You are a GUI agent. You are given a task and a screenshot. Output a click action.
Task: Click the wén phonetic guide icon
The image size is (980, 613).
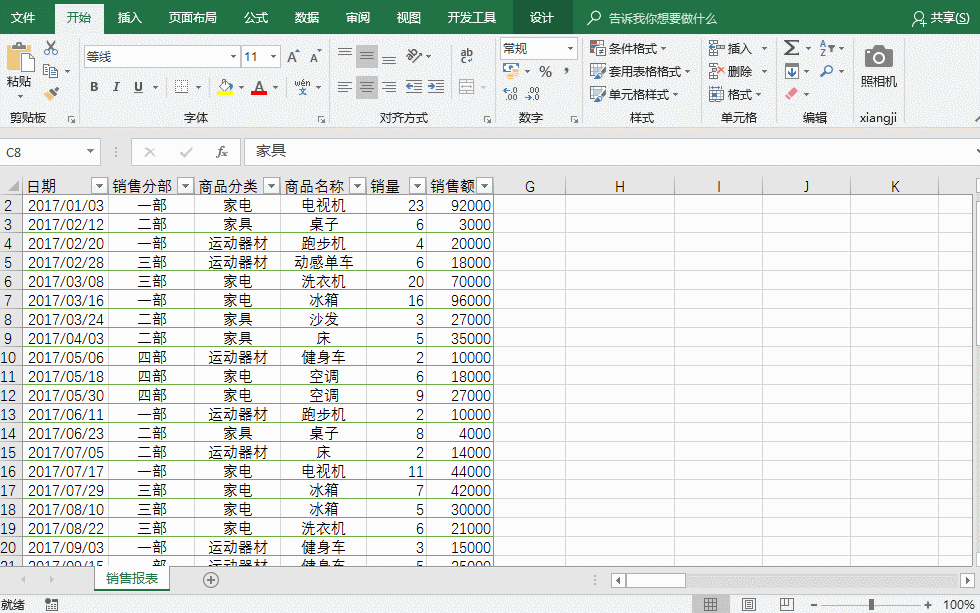[302, 87]
